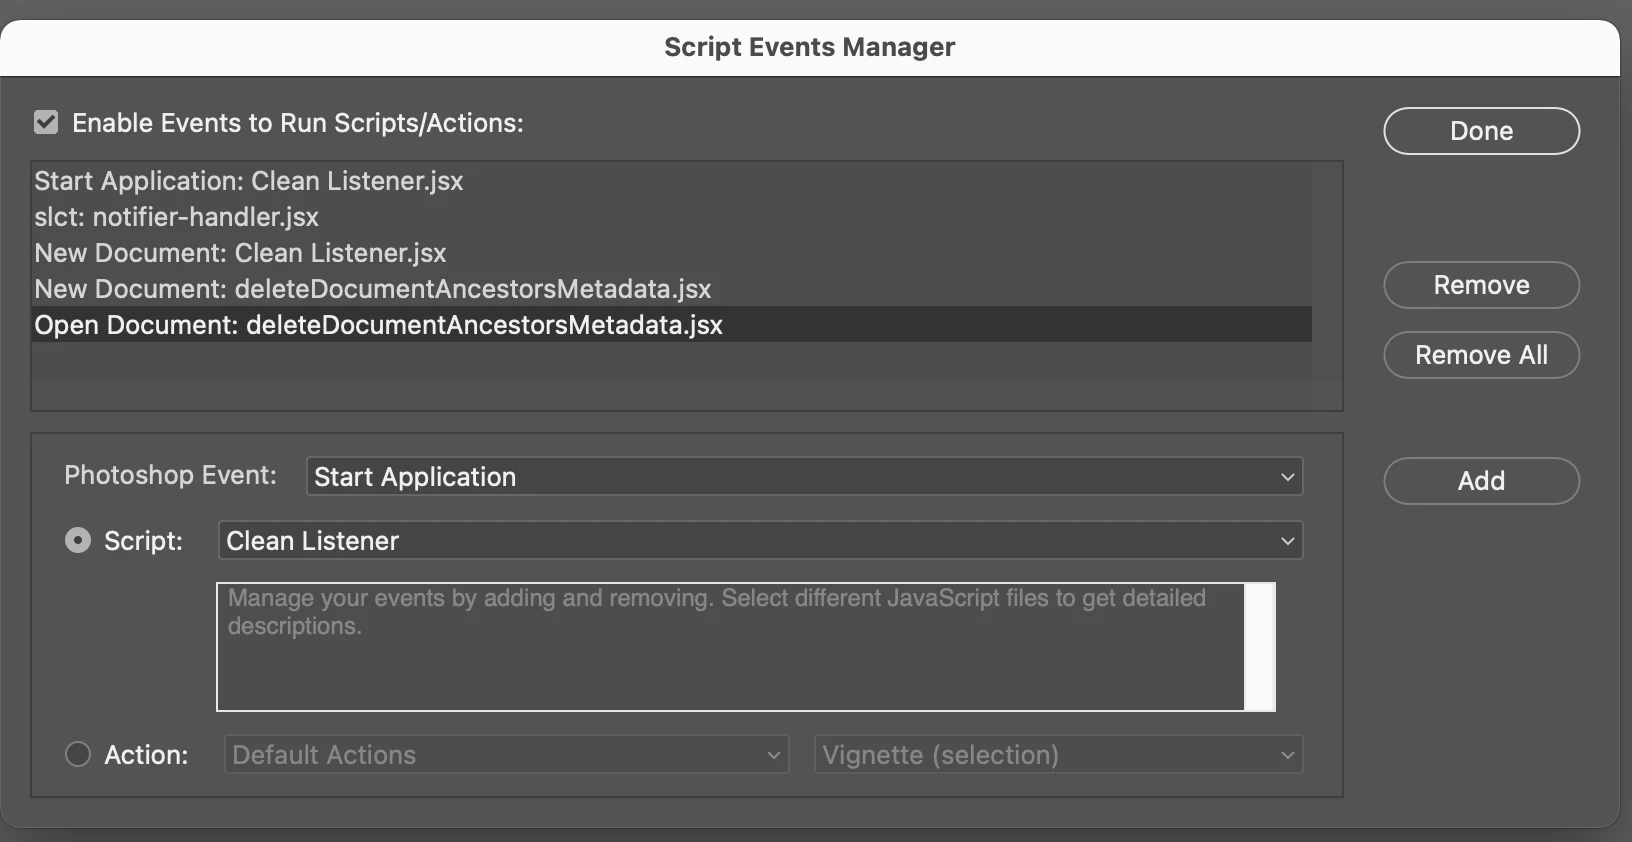Select the Action radio button
Image resolution: width=1632 pixels, height=842 pixels.
pos(78,754)
